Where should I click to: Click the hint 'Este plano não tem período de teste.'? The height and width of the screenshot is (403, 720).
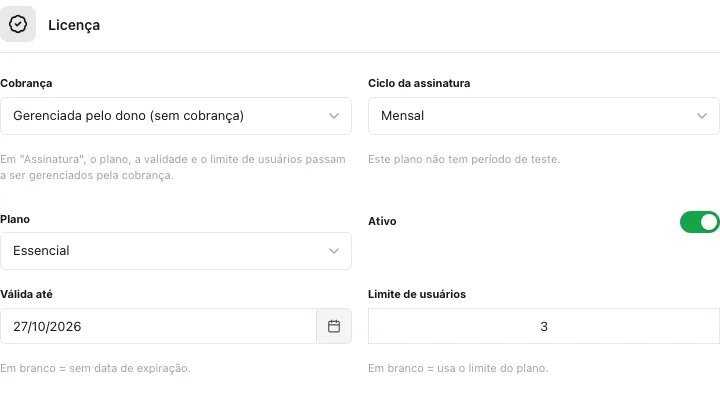(x=464, y=159)
